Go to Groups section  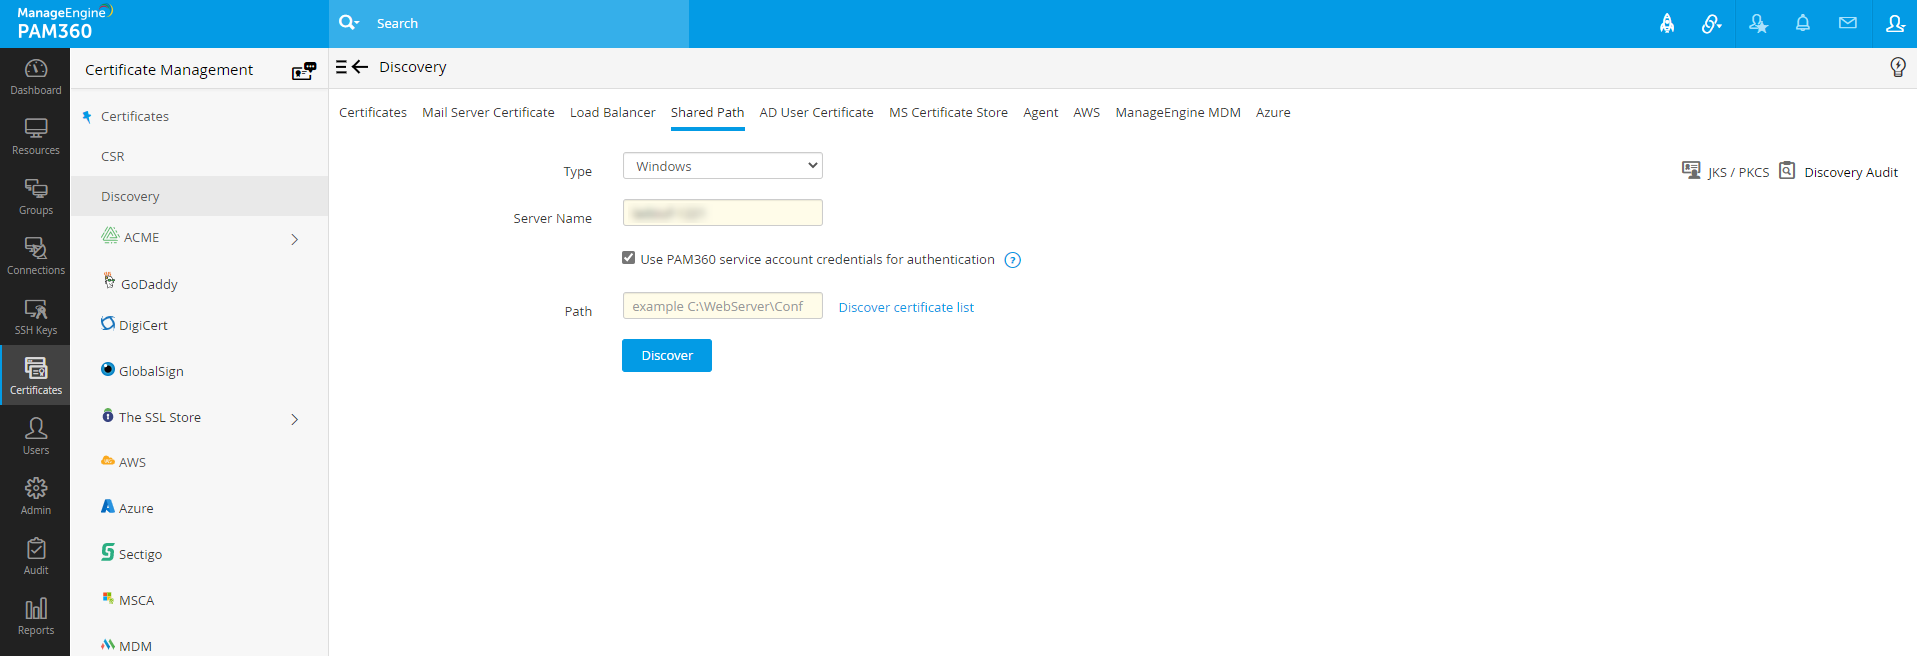35,196
